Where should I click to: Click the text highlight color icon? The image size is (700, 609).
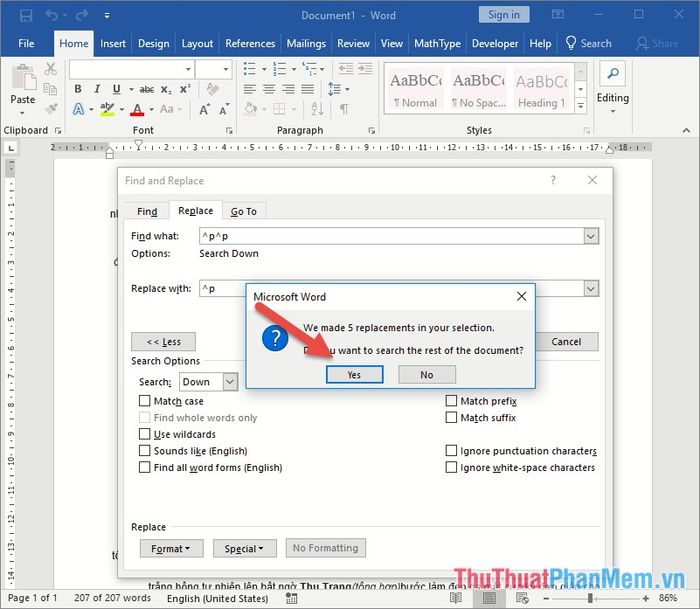tap(107, 109)
